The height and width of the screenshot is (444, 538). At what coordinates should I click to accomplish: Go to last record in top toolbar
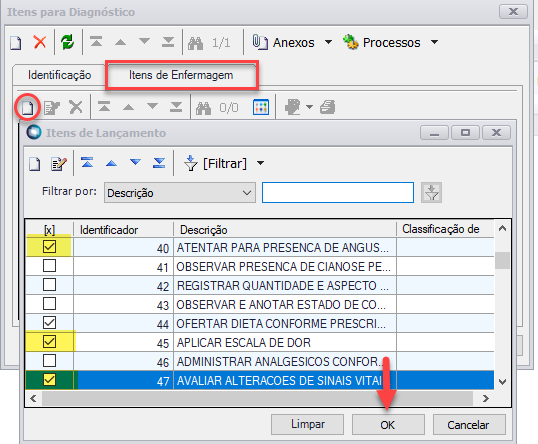[168, 42]
